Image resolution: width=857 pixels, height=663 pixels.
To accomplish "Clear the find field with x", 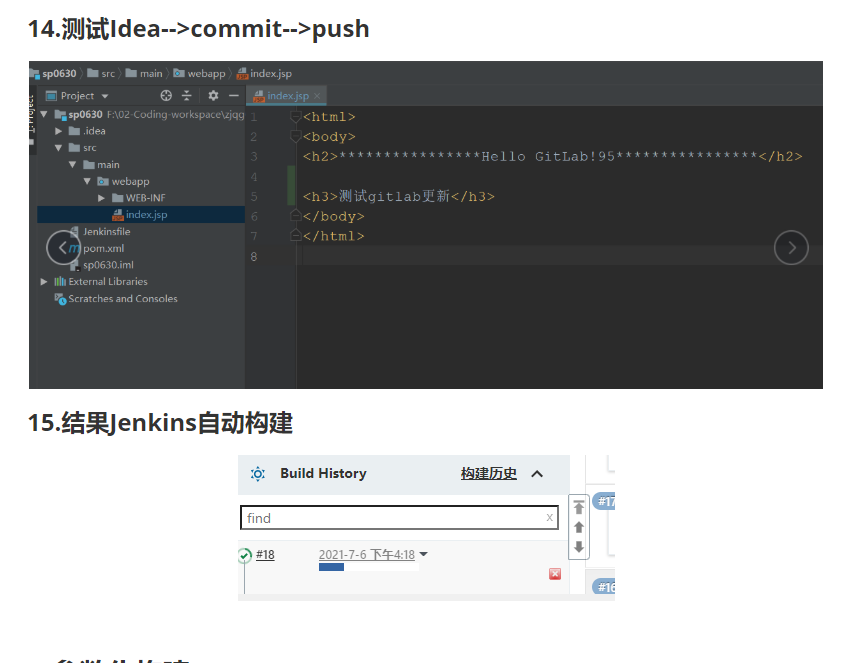I will point(549,518).
